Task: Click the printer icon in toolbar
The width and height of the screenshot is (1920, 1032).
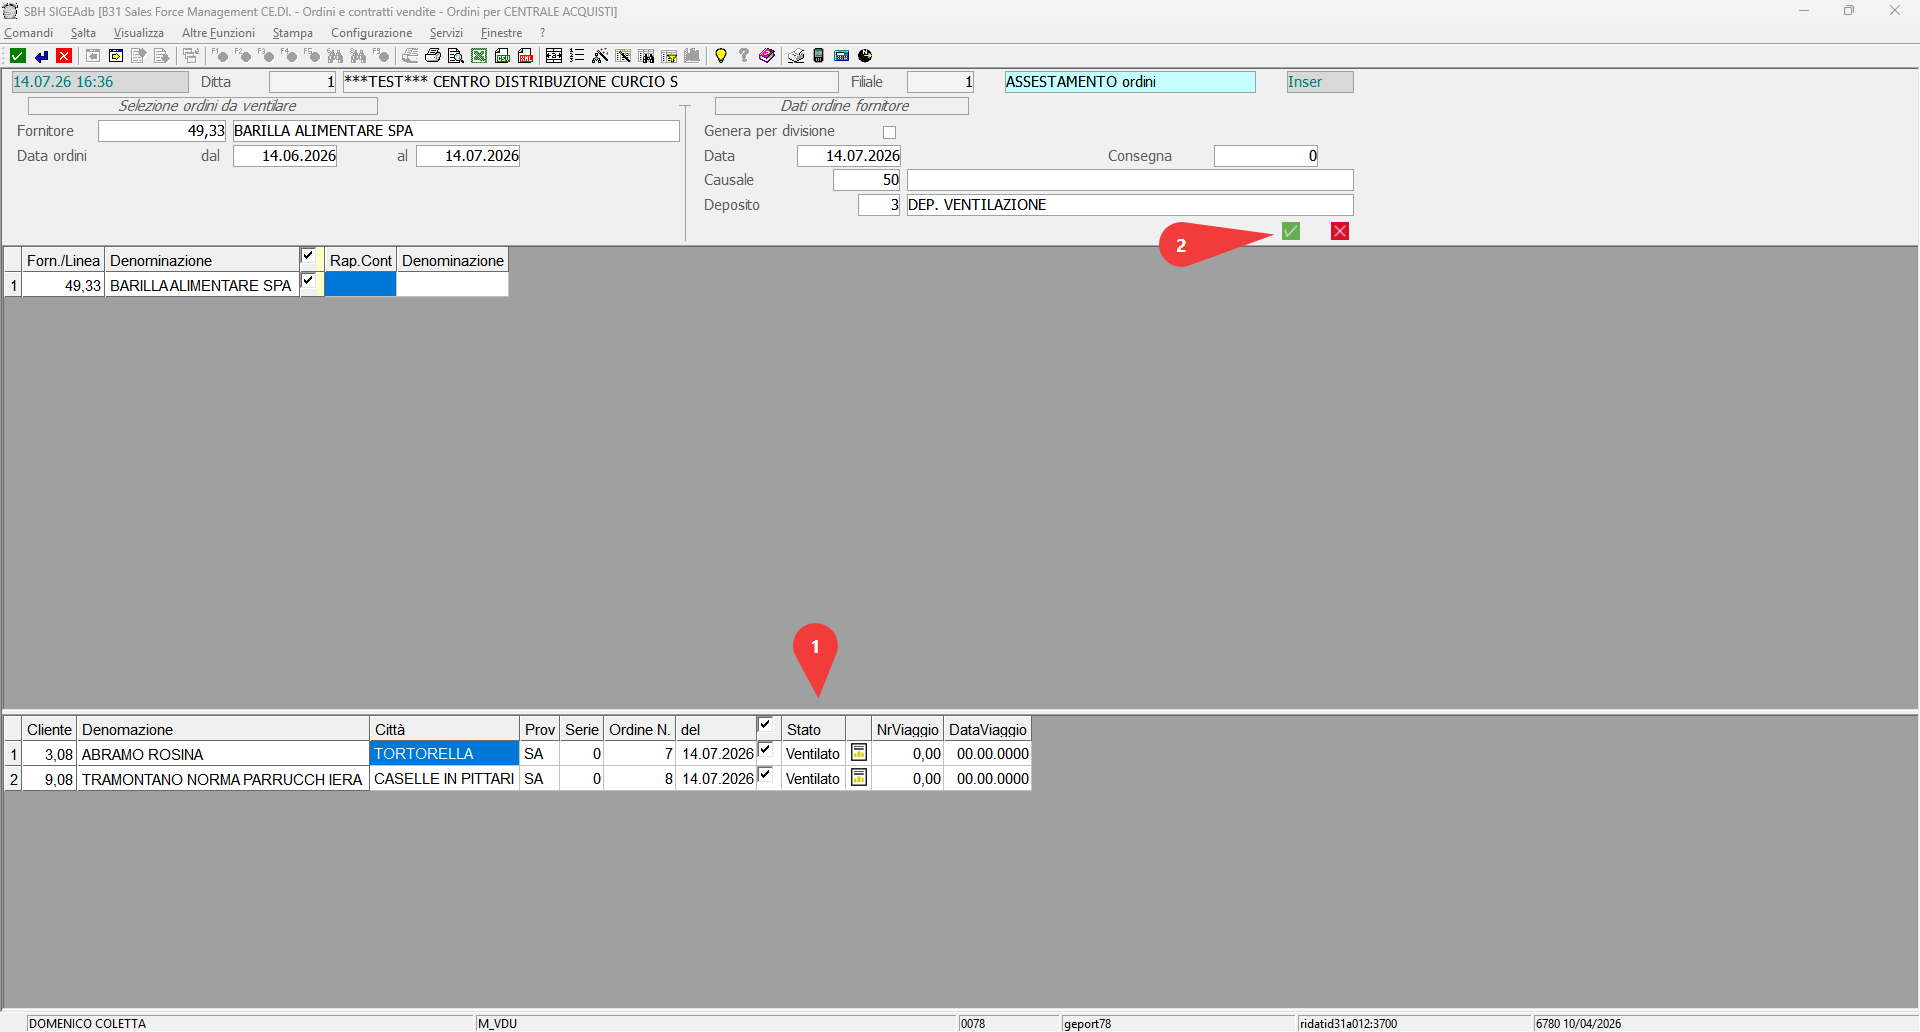Action: [433, 56]
